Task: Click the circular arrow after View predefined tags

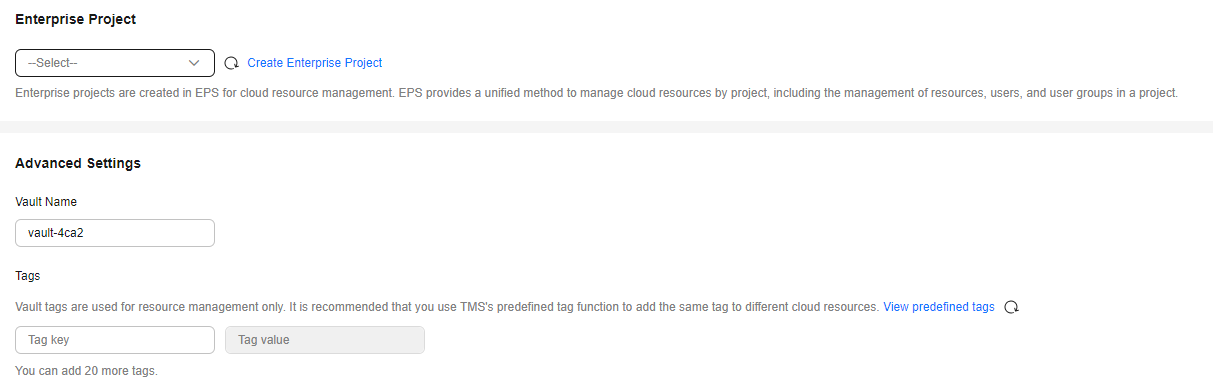Action: click(x=1011, y=307)
